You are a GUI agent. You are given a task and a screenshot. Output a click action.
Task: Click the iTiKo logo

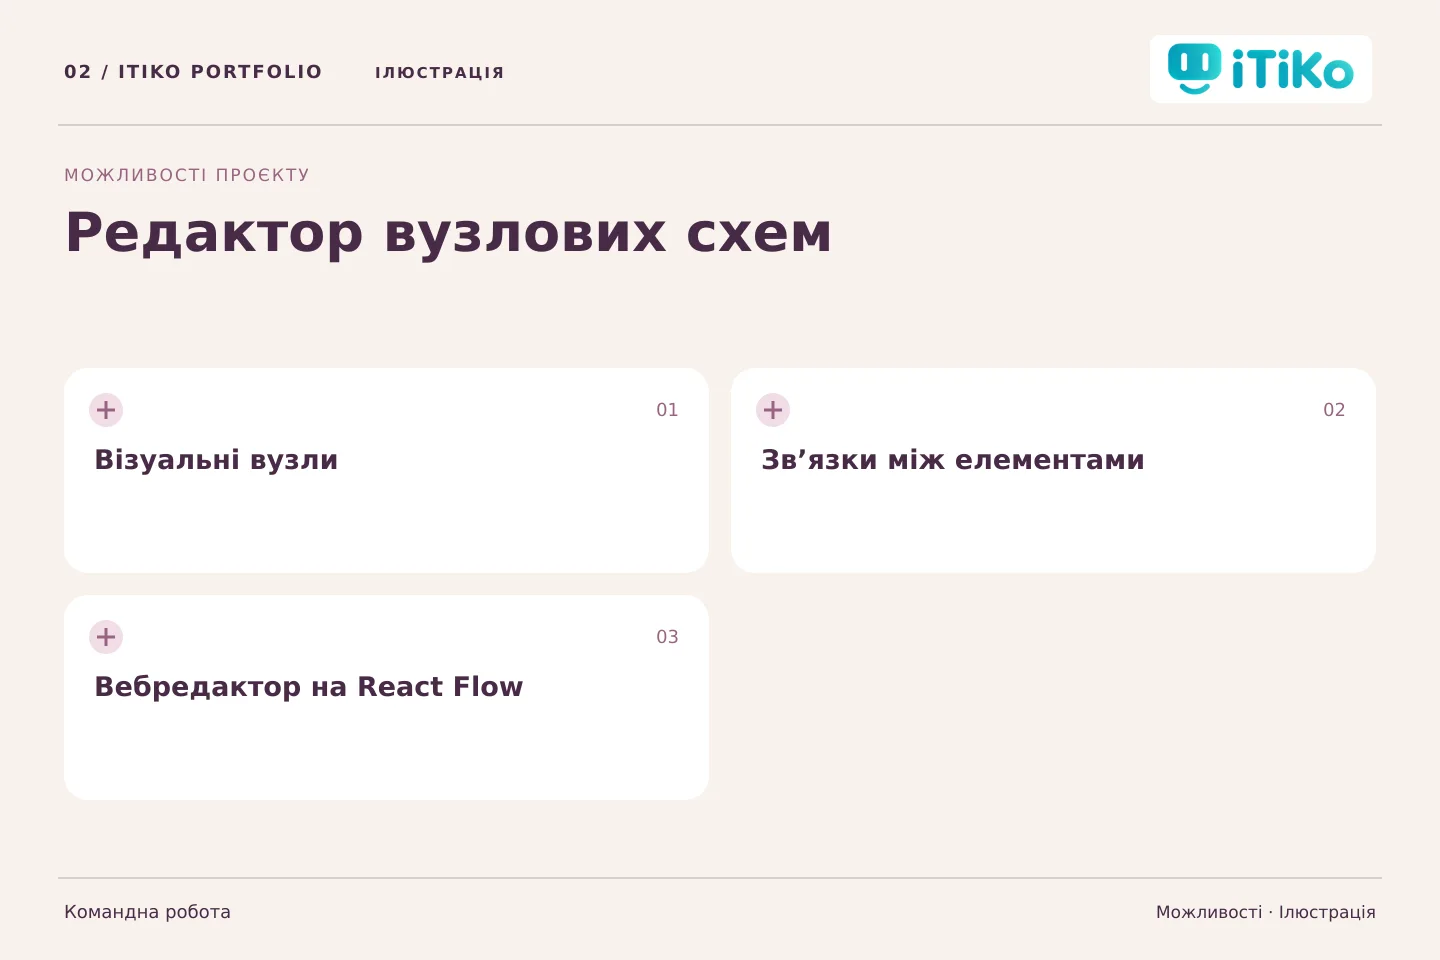point(1260,69)
